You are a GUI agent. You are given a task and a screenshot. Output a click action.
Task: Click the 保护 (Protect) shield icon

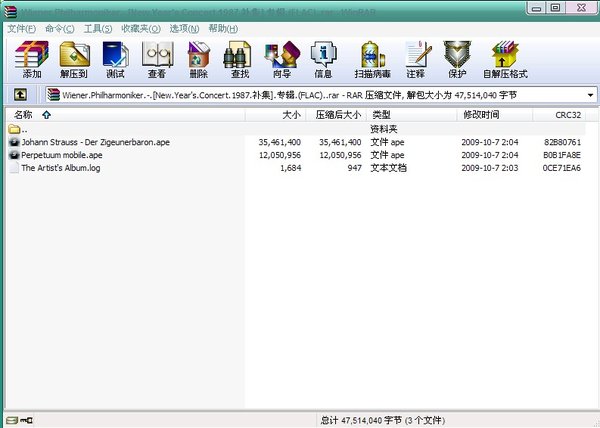[457, 59]
